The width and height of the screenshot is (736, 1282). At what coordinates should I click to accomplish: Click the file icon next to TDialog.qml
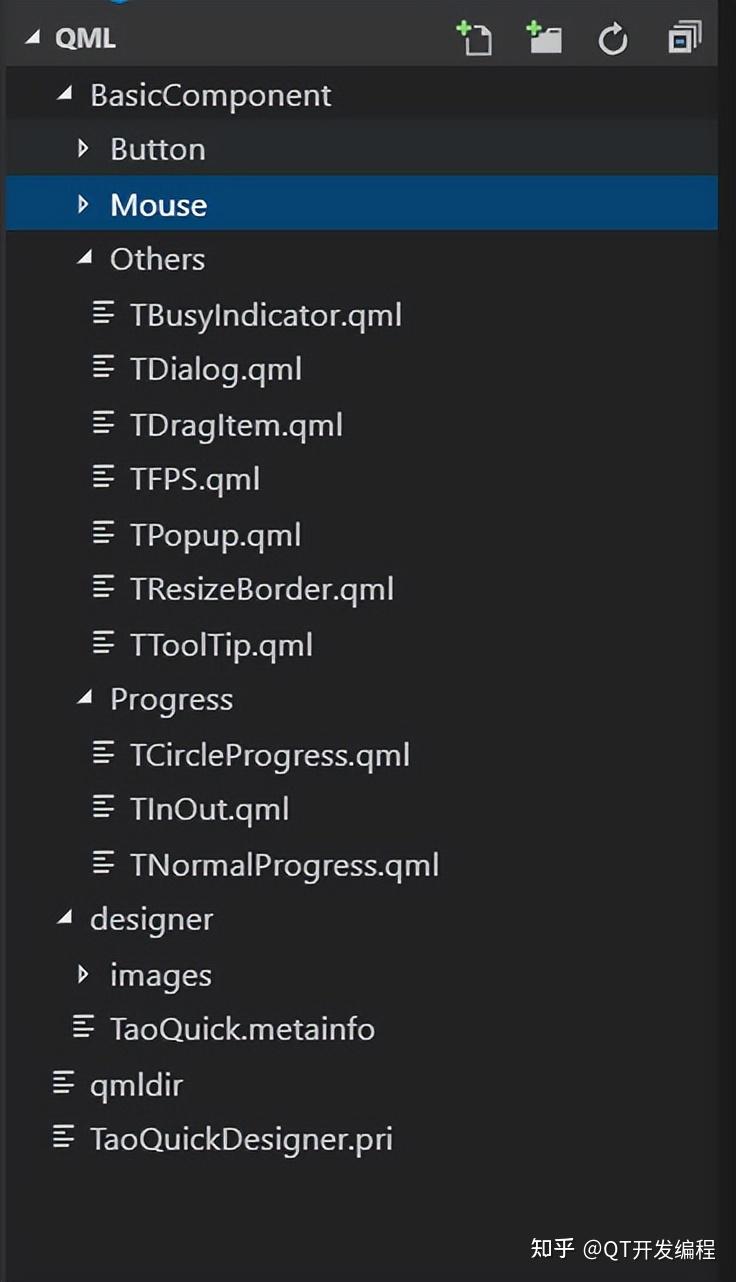pos(104,369)
